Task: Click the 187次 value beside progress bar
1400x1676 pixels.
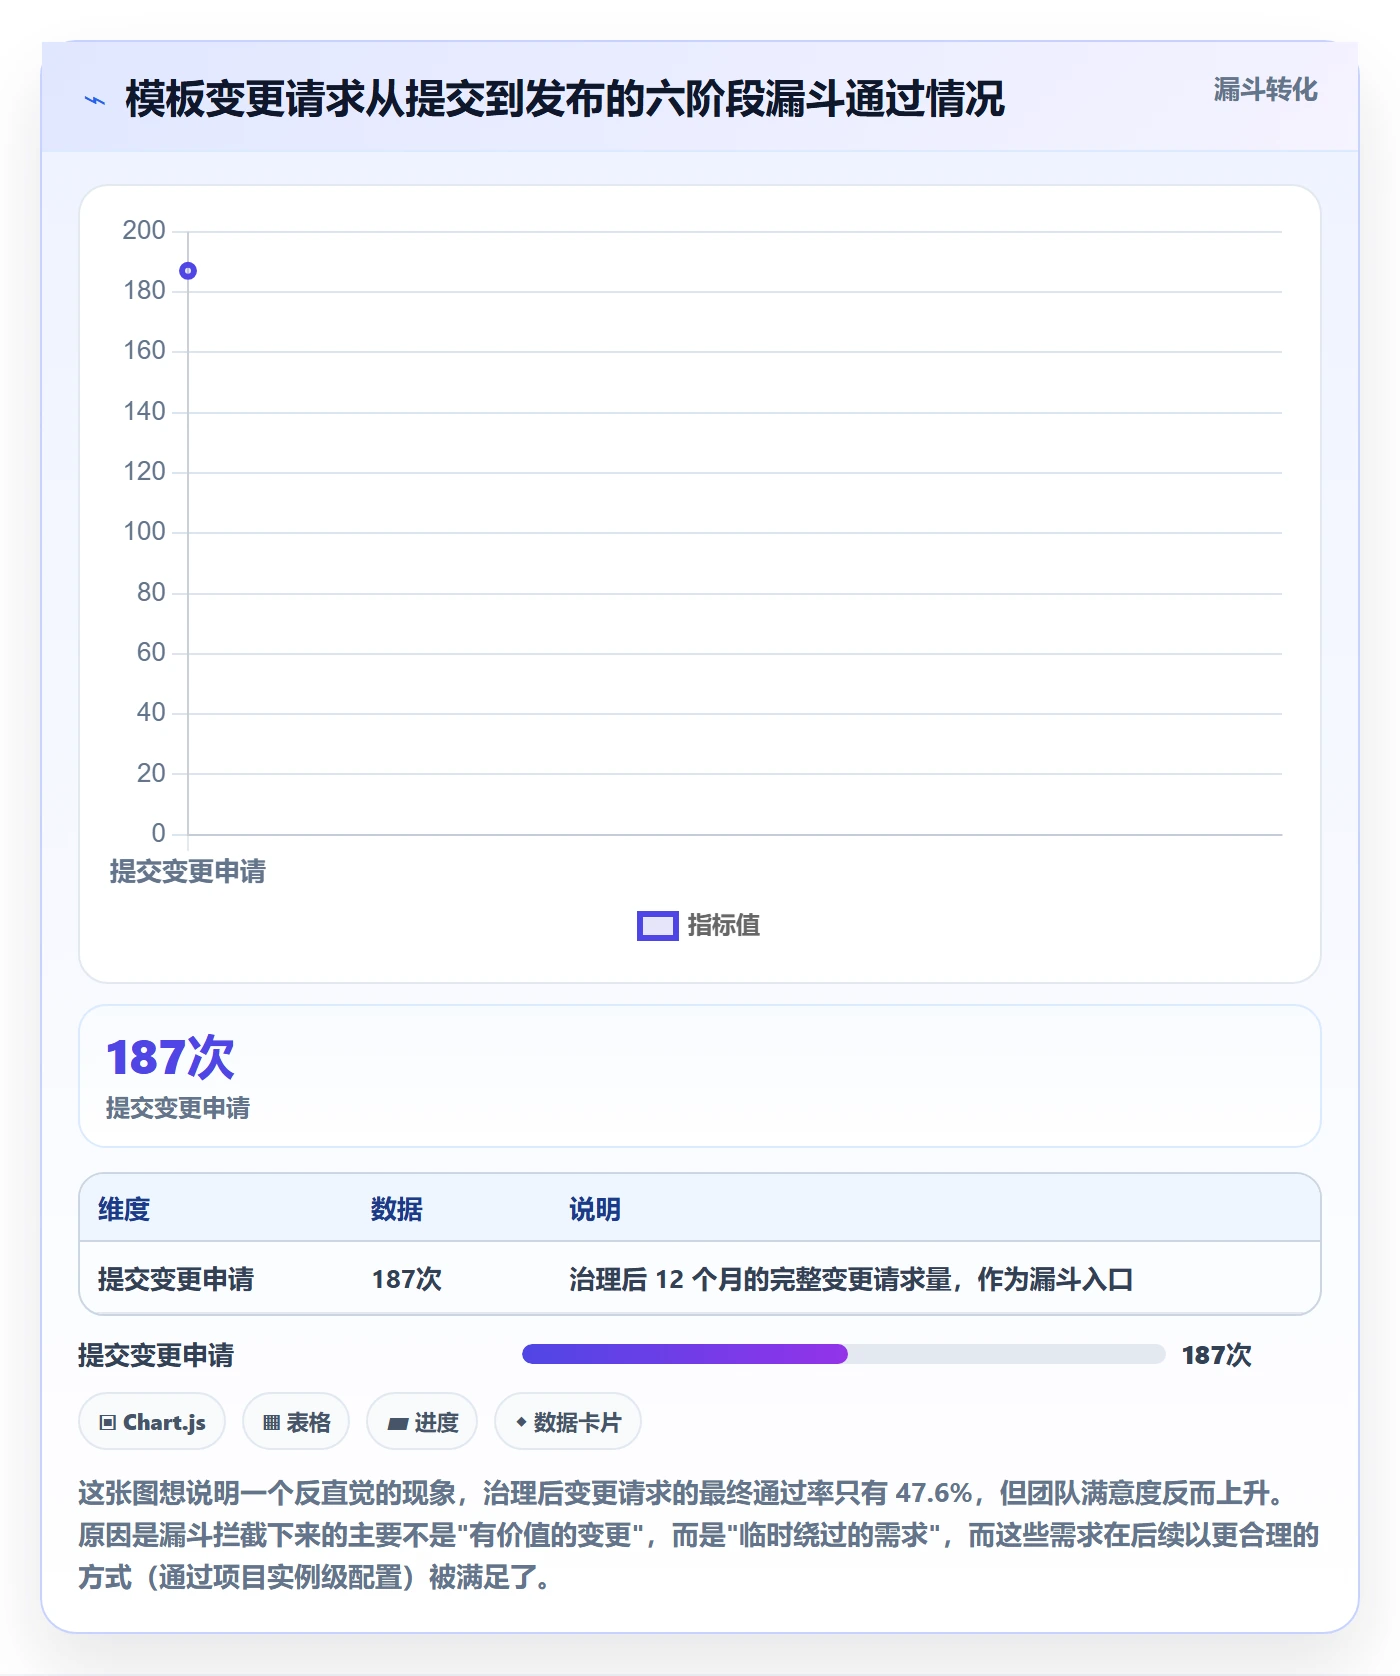Action: pos(1217,1355)
